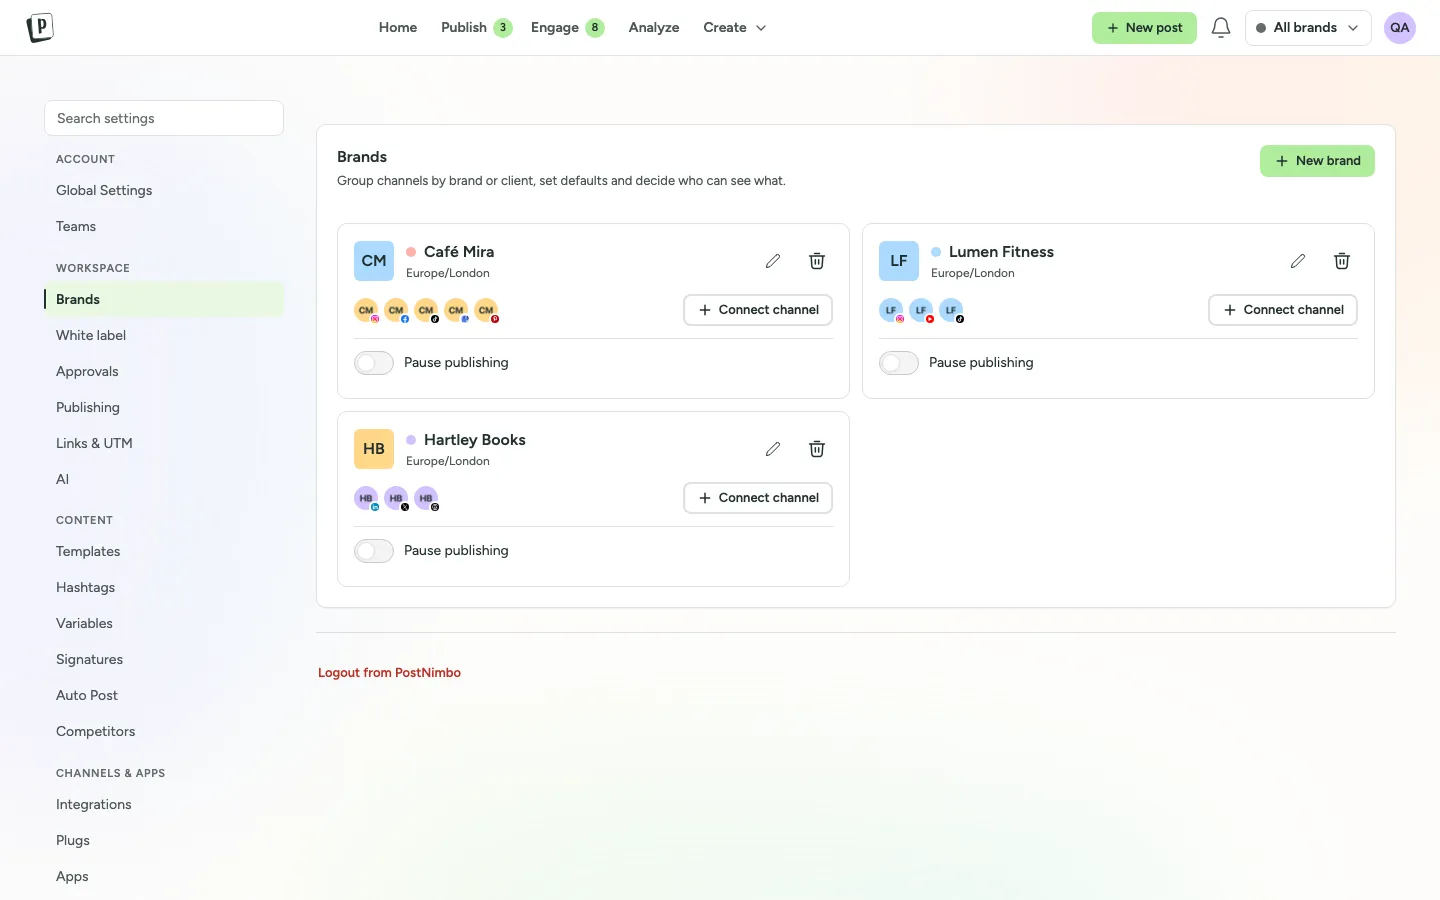This screenshot has width=1440, height=900.
Task: Select Lumen Fitness TikTok channel avatar
Action: (x=952, y=311)
